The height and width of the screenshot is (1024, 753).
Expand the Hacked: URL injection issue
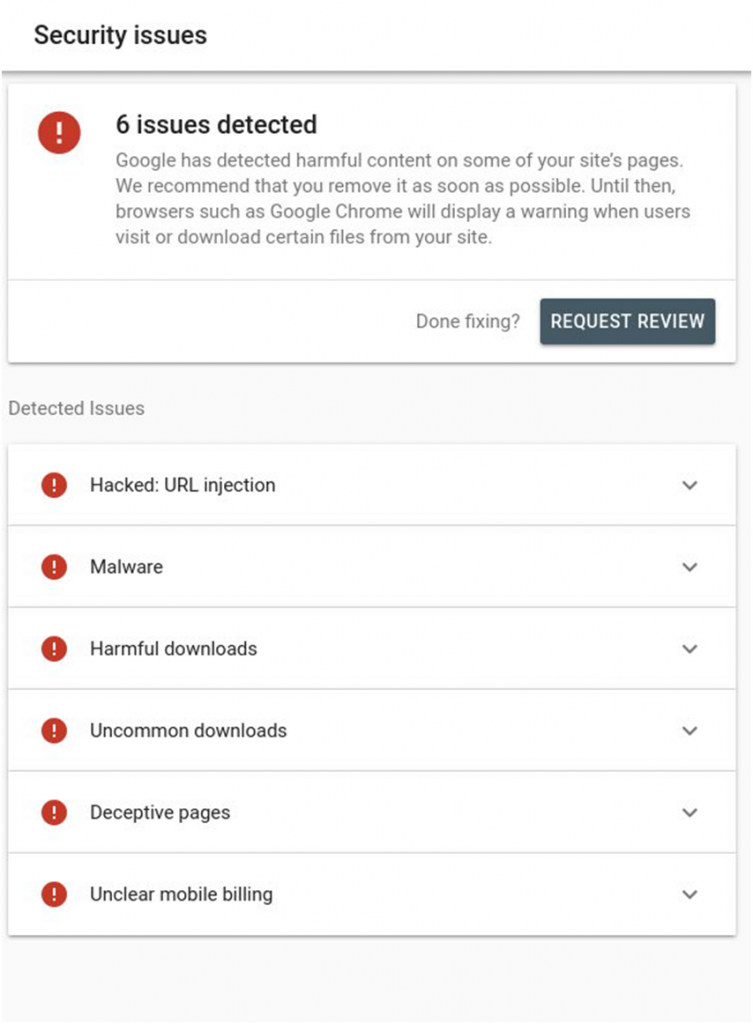[689, 485]
